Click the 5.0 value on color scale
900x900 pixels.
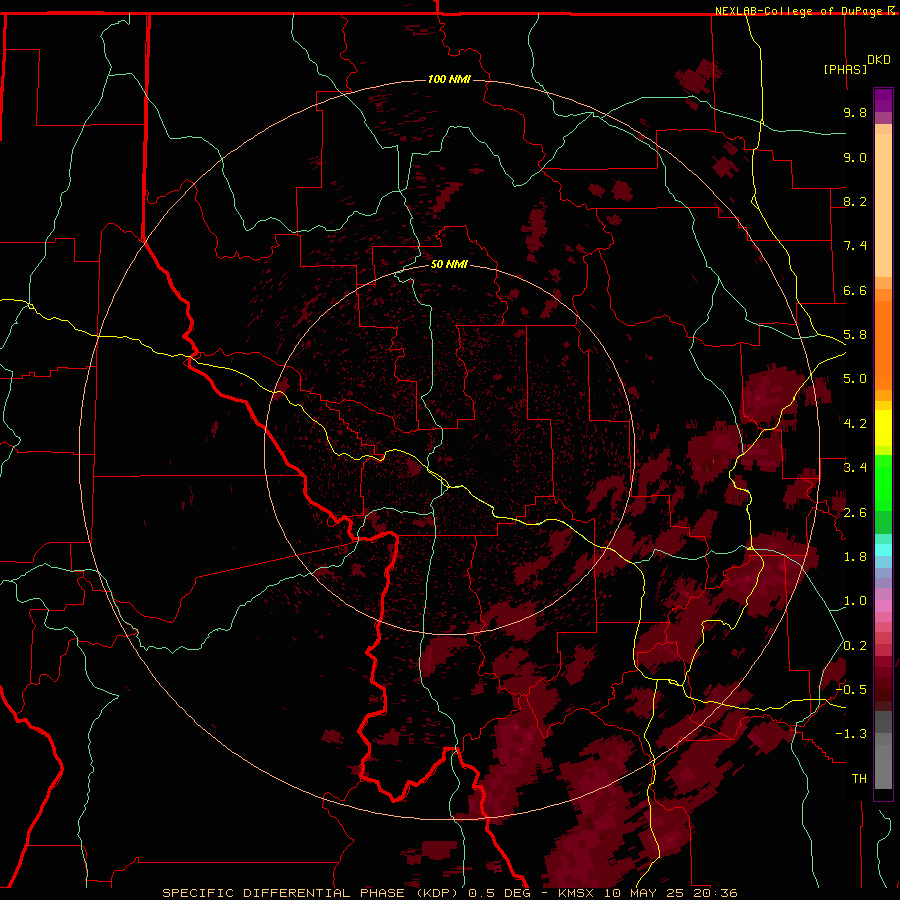(x=855, y=379)
